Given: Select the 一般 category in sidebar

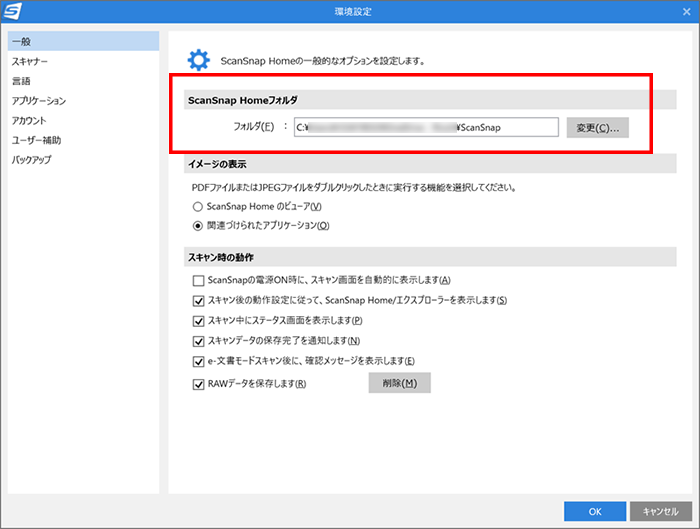Looking at the screenshot, I should [83, 41].
